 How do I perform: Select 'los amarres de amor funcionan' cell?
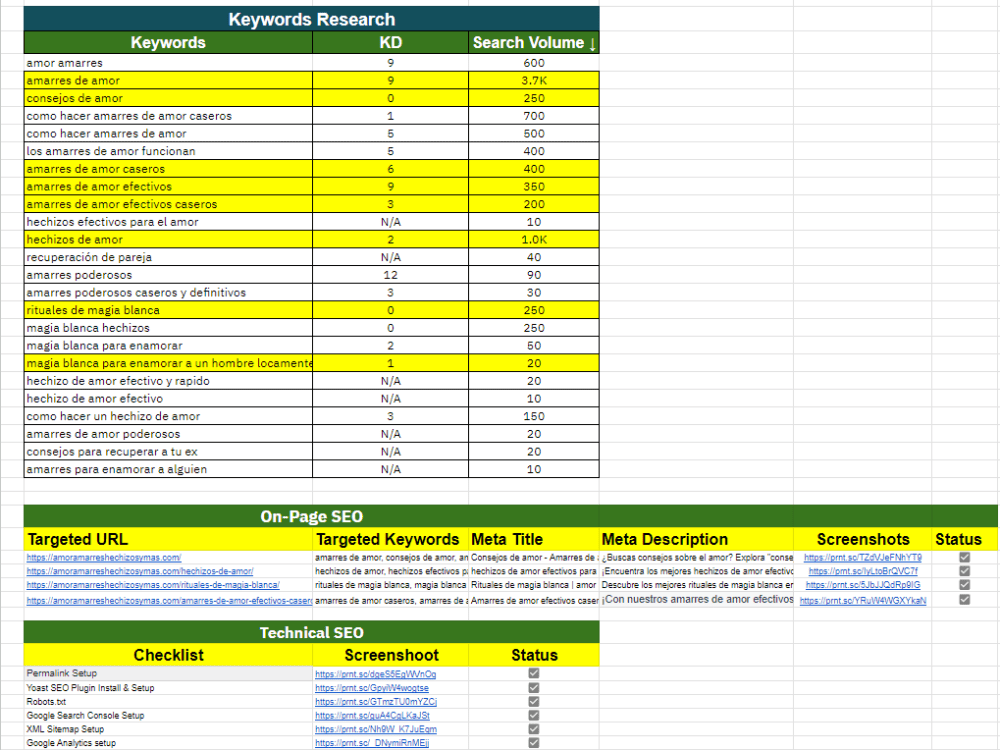click(168, 151)
